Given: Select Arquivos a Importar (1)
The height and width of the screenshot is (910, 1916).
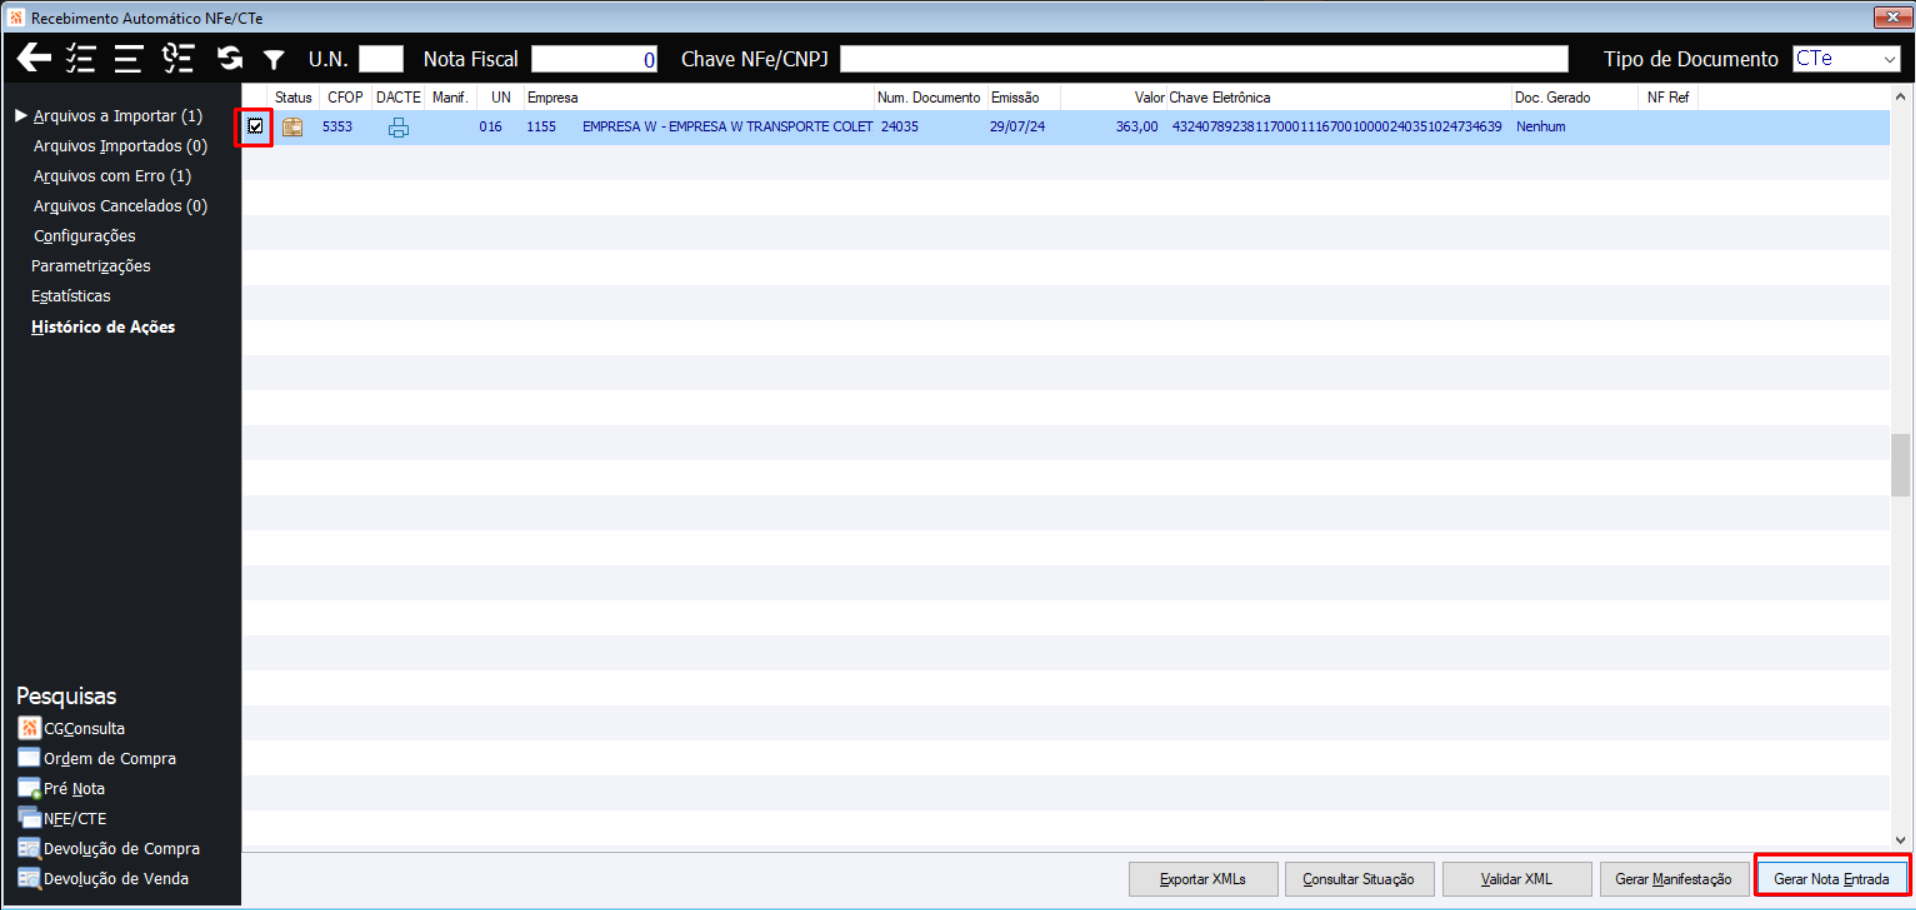Looking at the screenshot, I should pos(118,116).
